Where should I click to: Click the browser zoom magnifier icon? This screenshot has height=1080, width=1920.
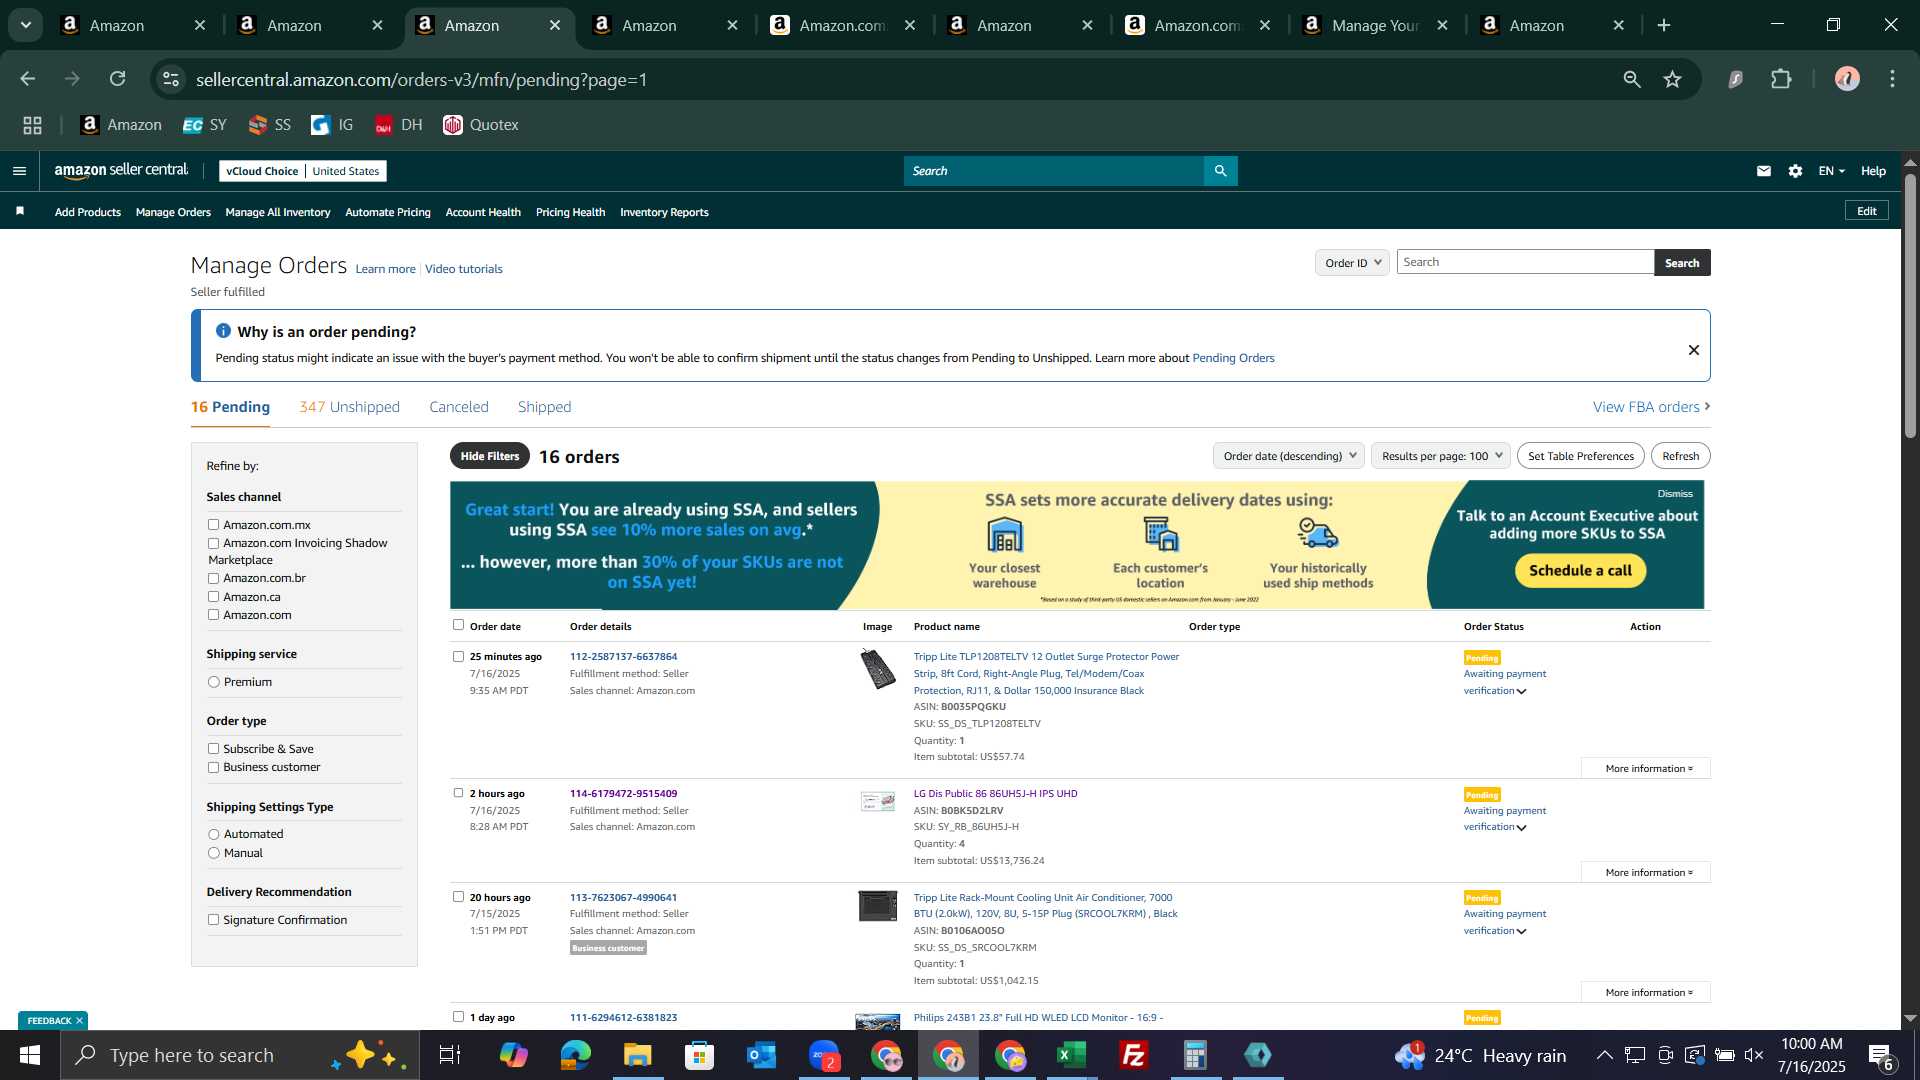point(1632,79)
